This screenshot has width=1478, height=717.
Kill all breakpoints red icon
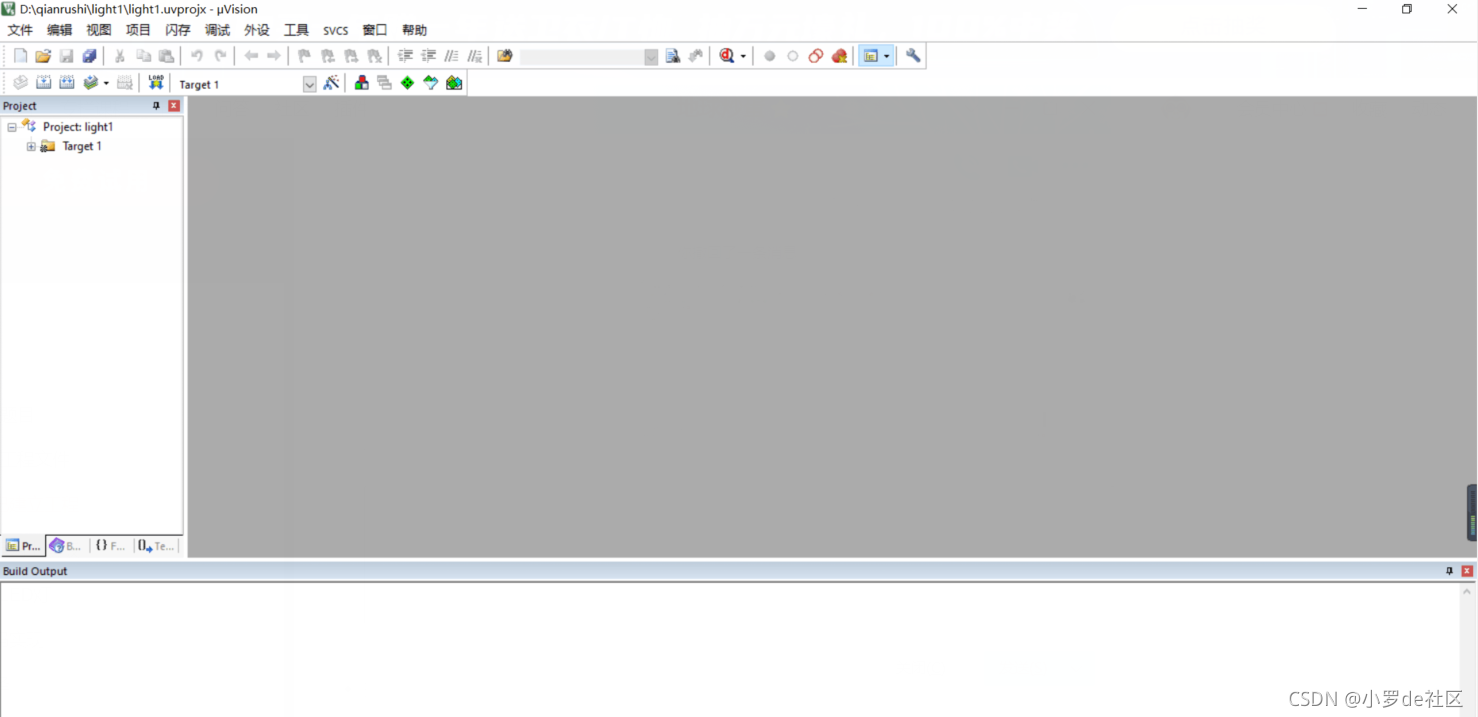click(x=840, y=56)
